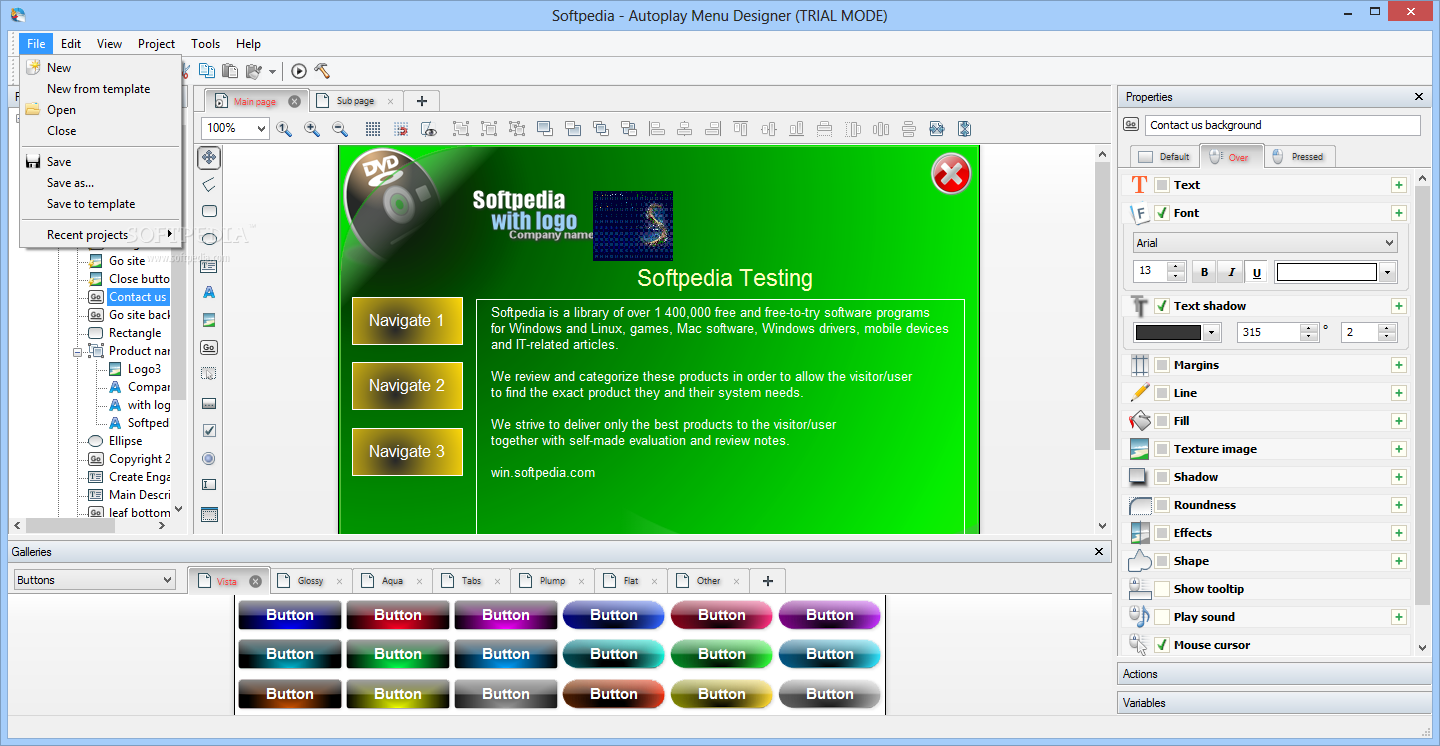Add a new page with plus tab
Viewport: 1440px width, 746px height.
[x=422, y=101]
